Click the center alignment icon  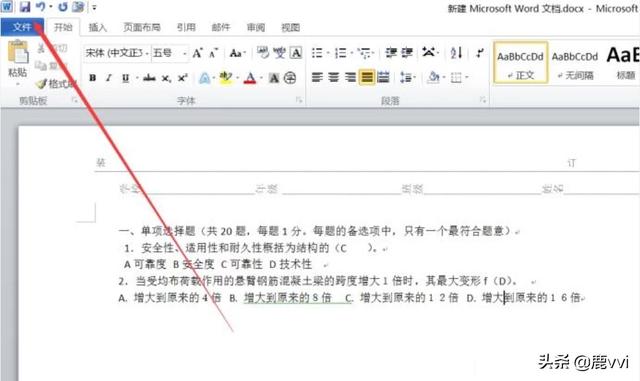[x=334, y=77]
